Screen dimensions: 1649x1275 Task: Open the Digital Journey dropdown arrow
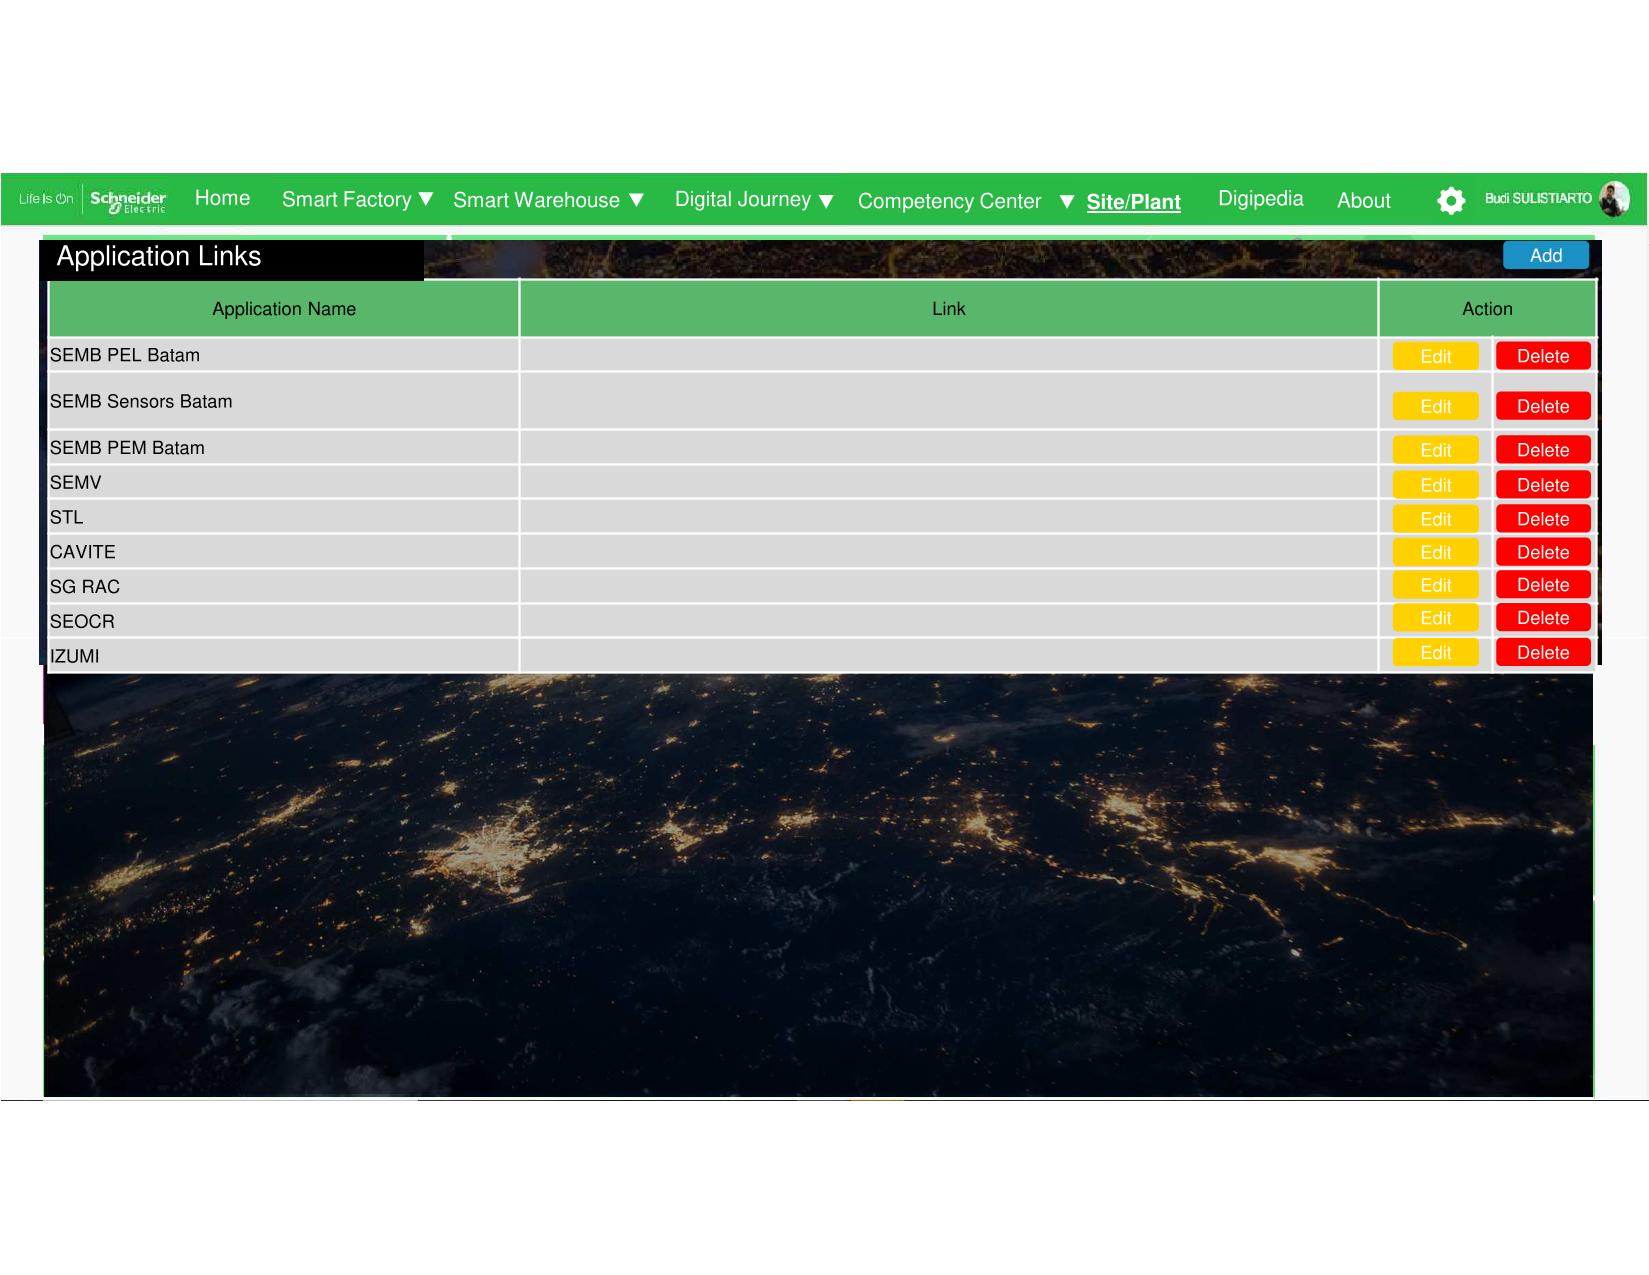826,202
